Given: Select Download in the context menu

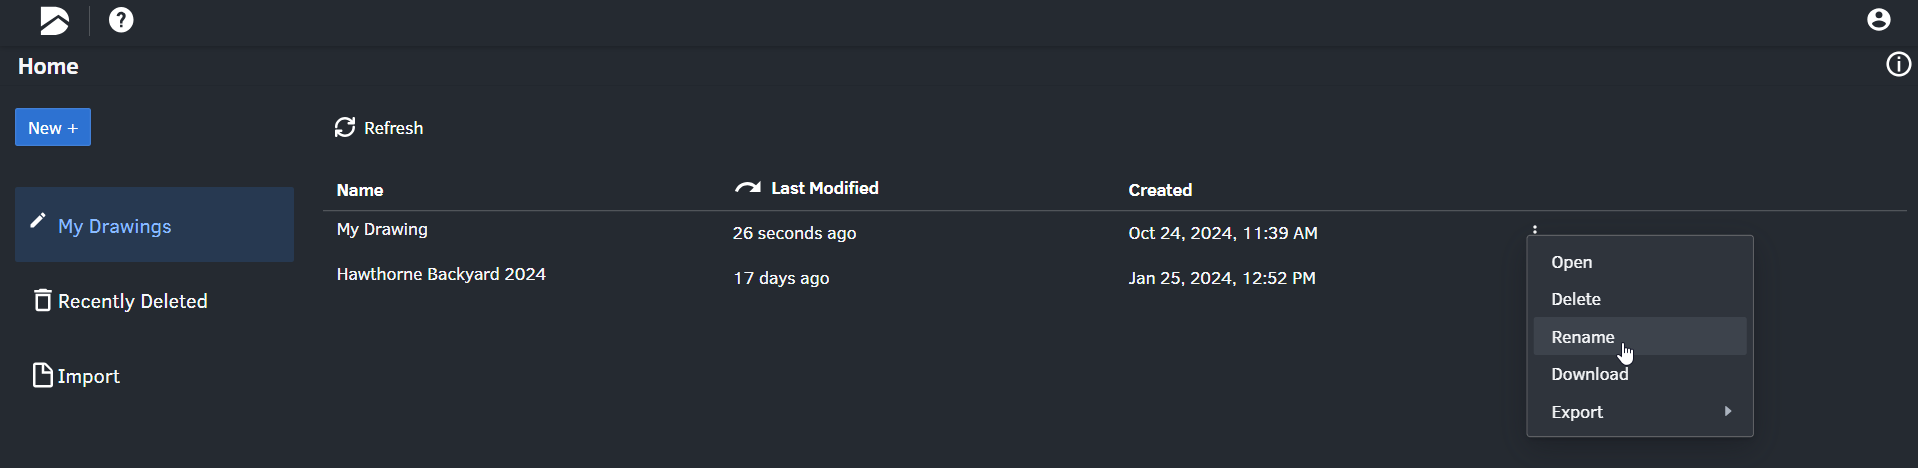Looking at the screenshot, I should [1589, 374].
